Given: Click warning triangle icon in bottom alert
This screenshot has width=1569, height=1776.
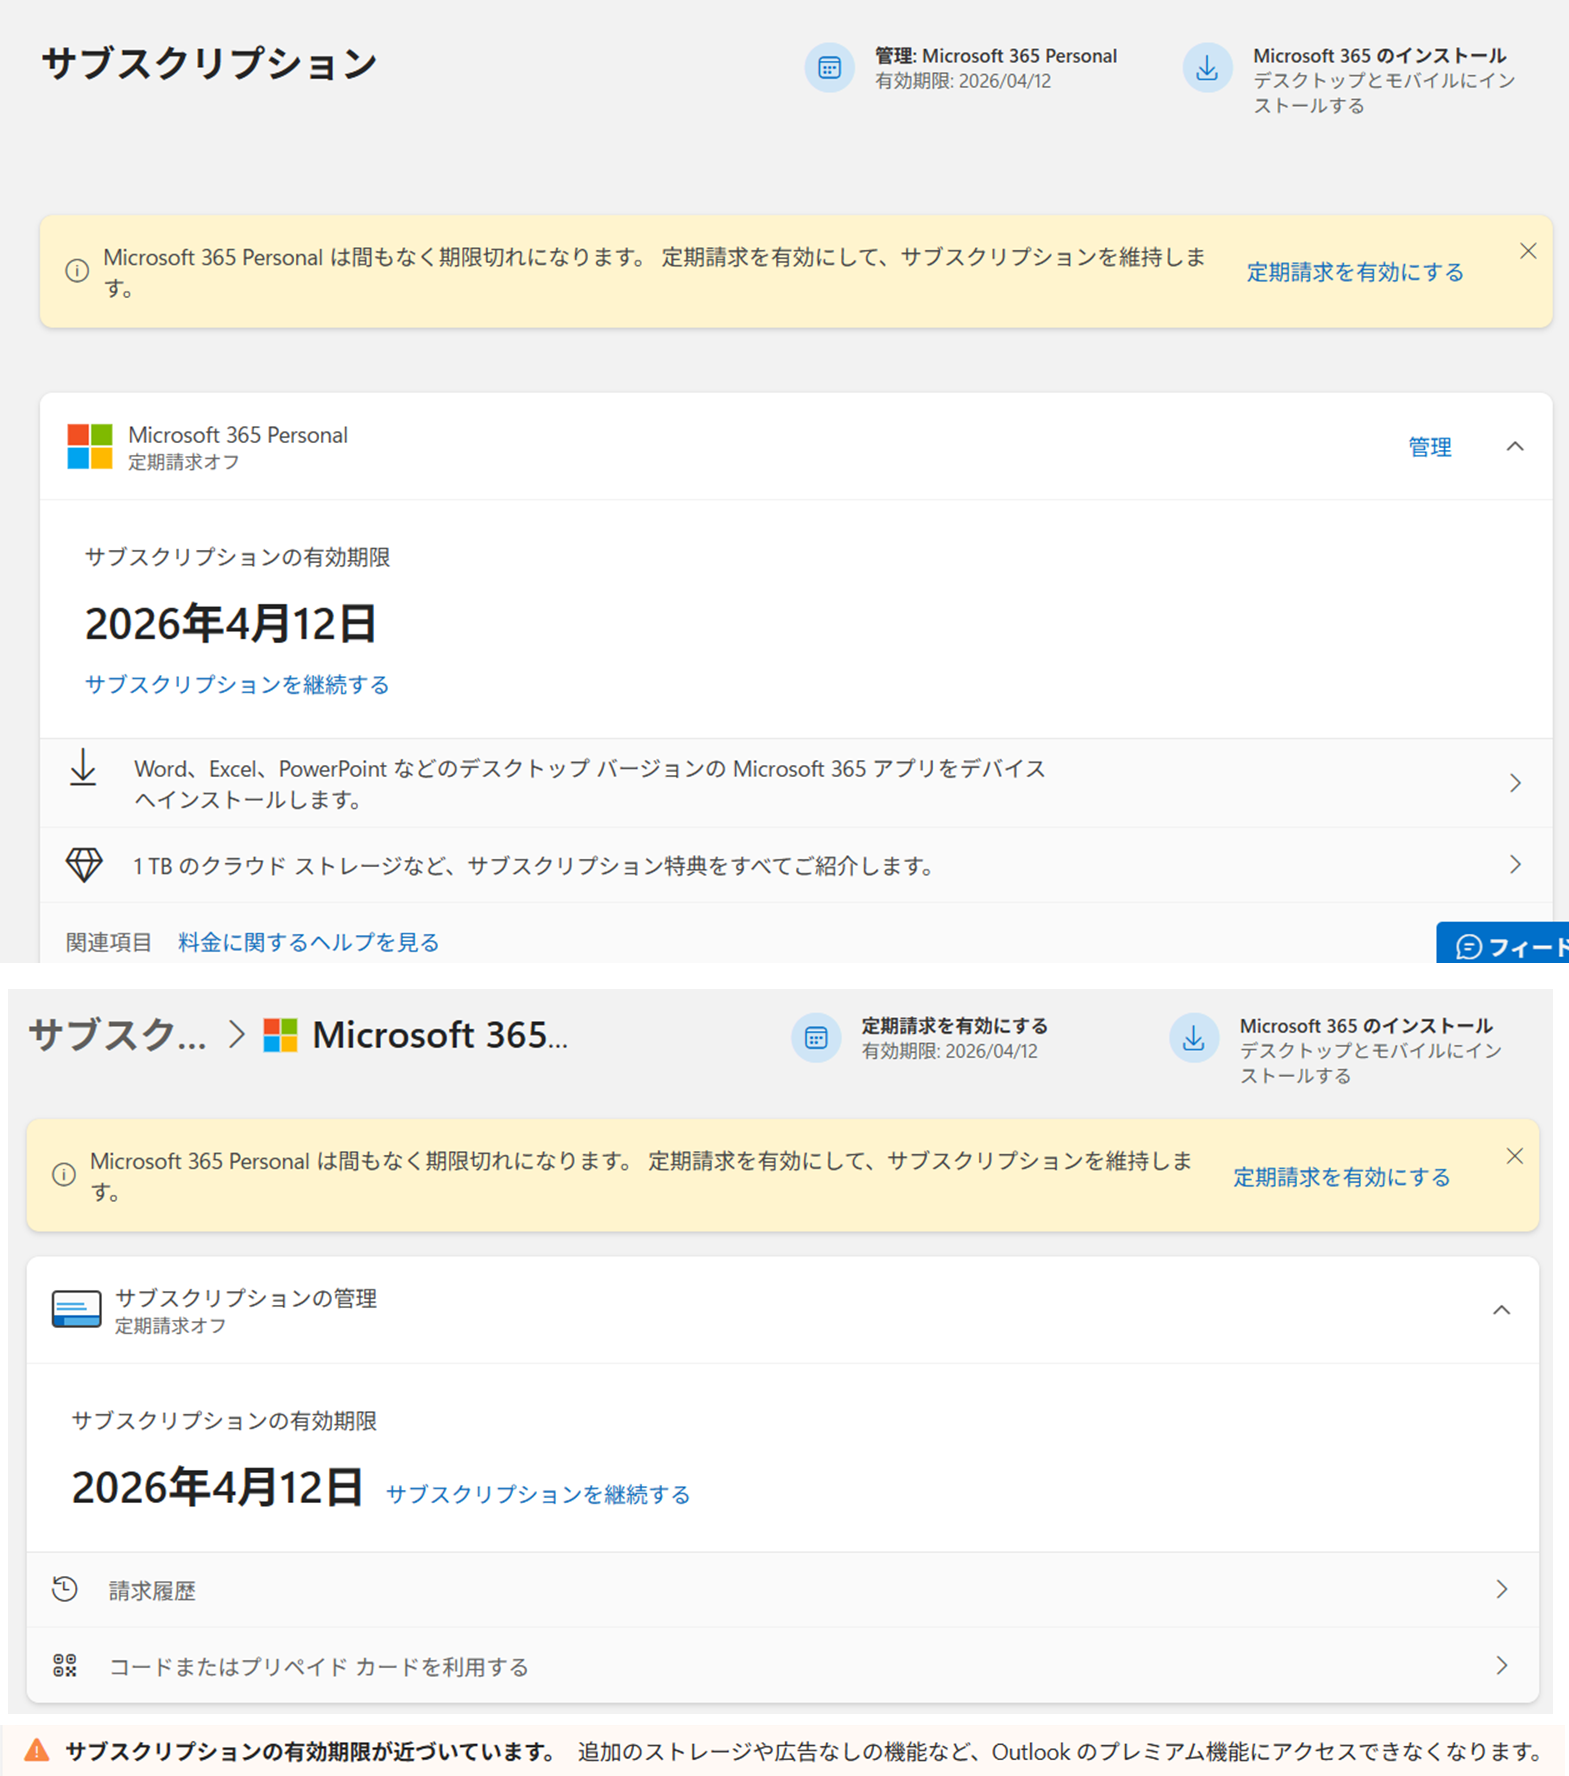Looking at the screenshot, I should pyautogui.click(x=37, y=1750).
